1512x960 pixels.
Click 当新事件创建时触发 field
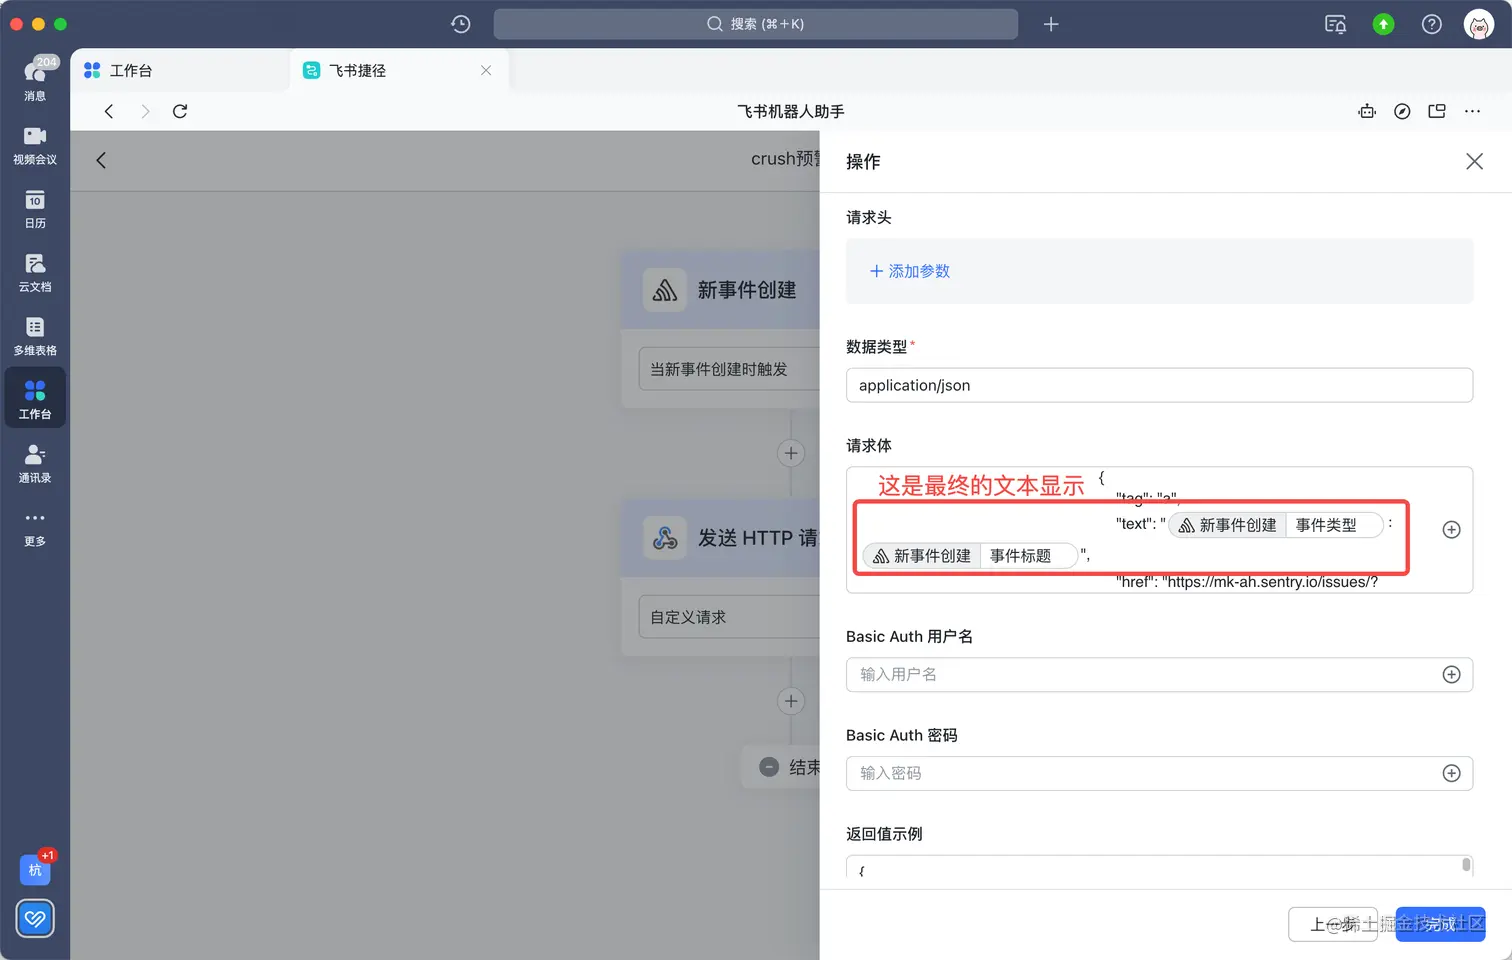coord(729,369)
